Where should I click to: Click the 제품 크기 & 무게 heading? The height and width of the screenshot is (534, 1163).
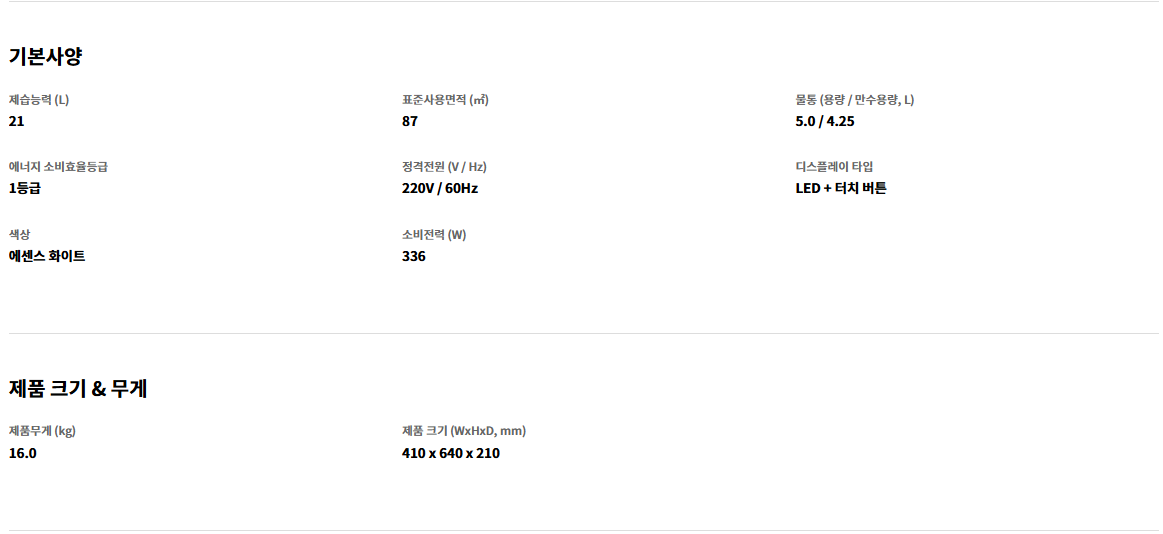pyautogui.click(x=78, y=388)
